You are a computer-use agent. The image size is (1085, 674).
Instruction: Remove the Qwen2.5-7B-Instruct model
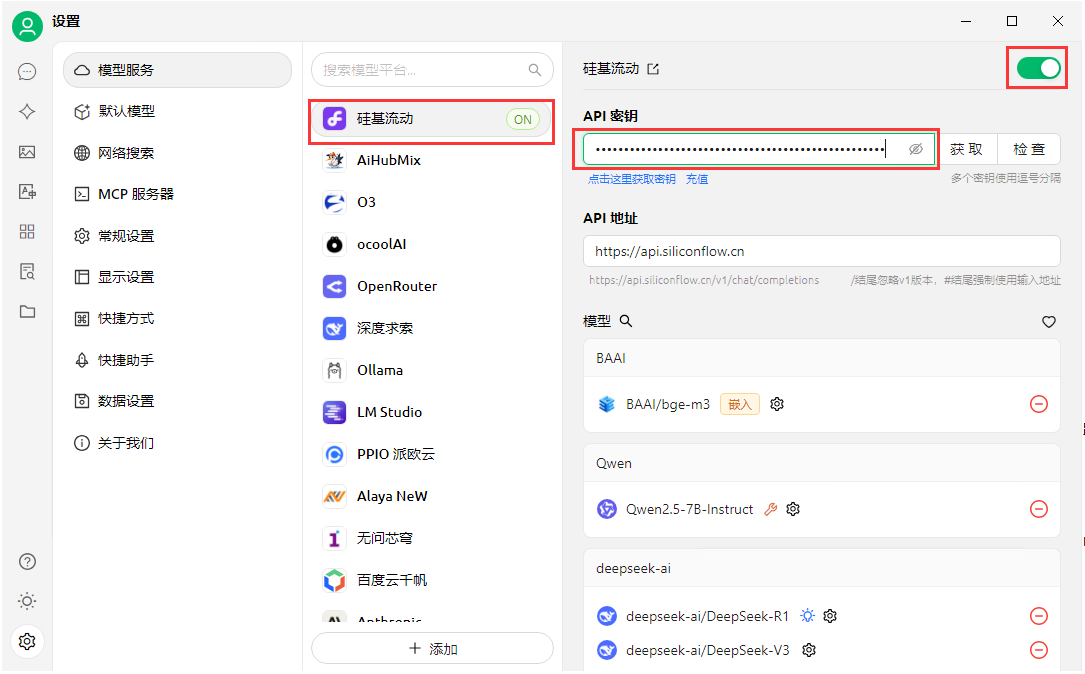tap(1039, 509)
